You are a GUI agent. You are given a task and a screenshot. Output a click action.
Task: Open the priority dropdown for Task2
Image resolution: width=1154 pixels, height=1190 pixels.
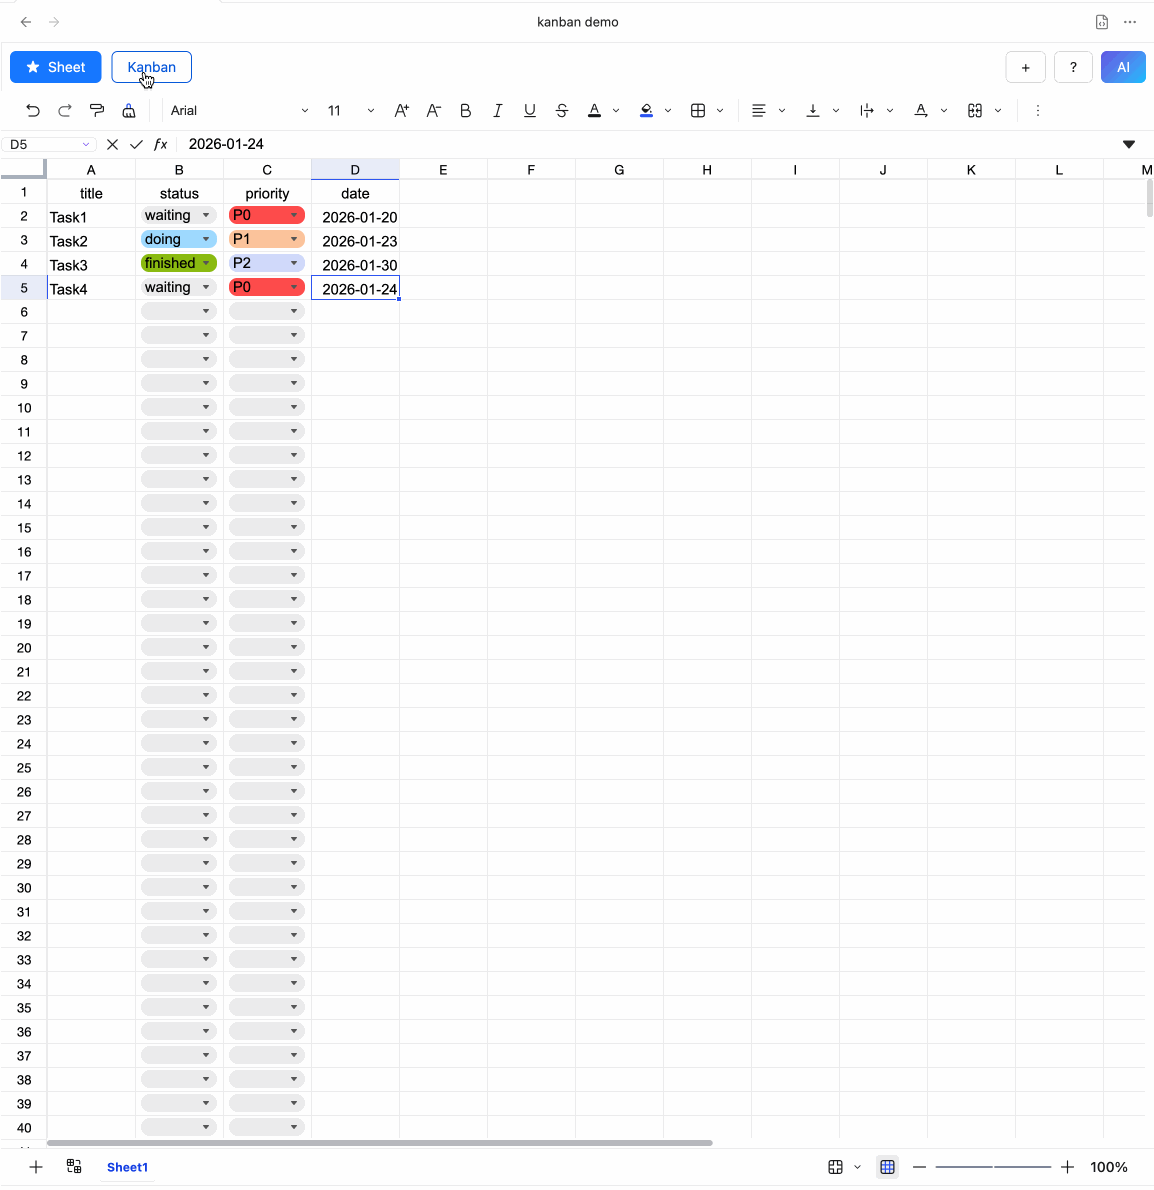[x=293, y=239]
